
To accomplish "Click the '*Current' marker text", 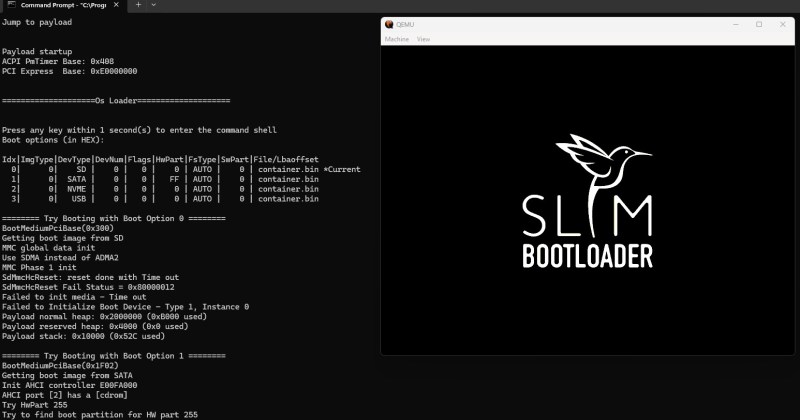I will (342, 169).
